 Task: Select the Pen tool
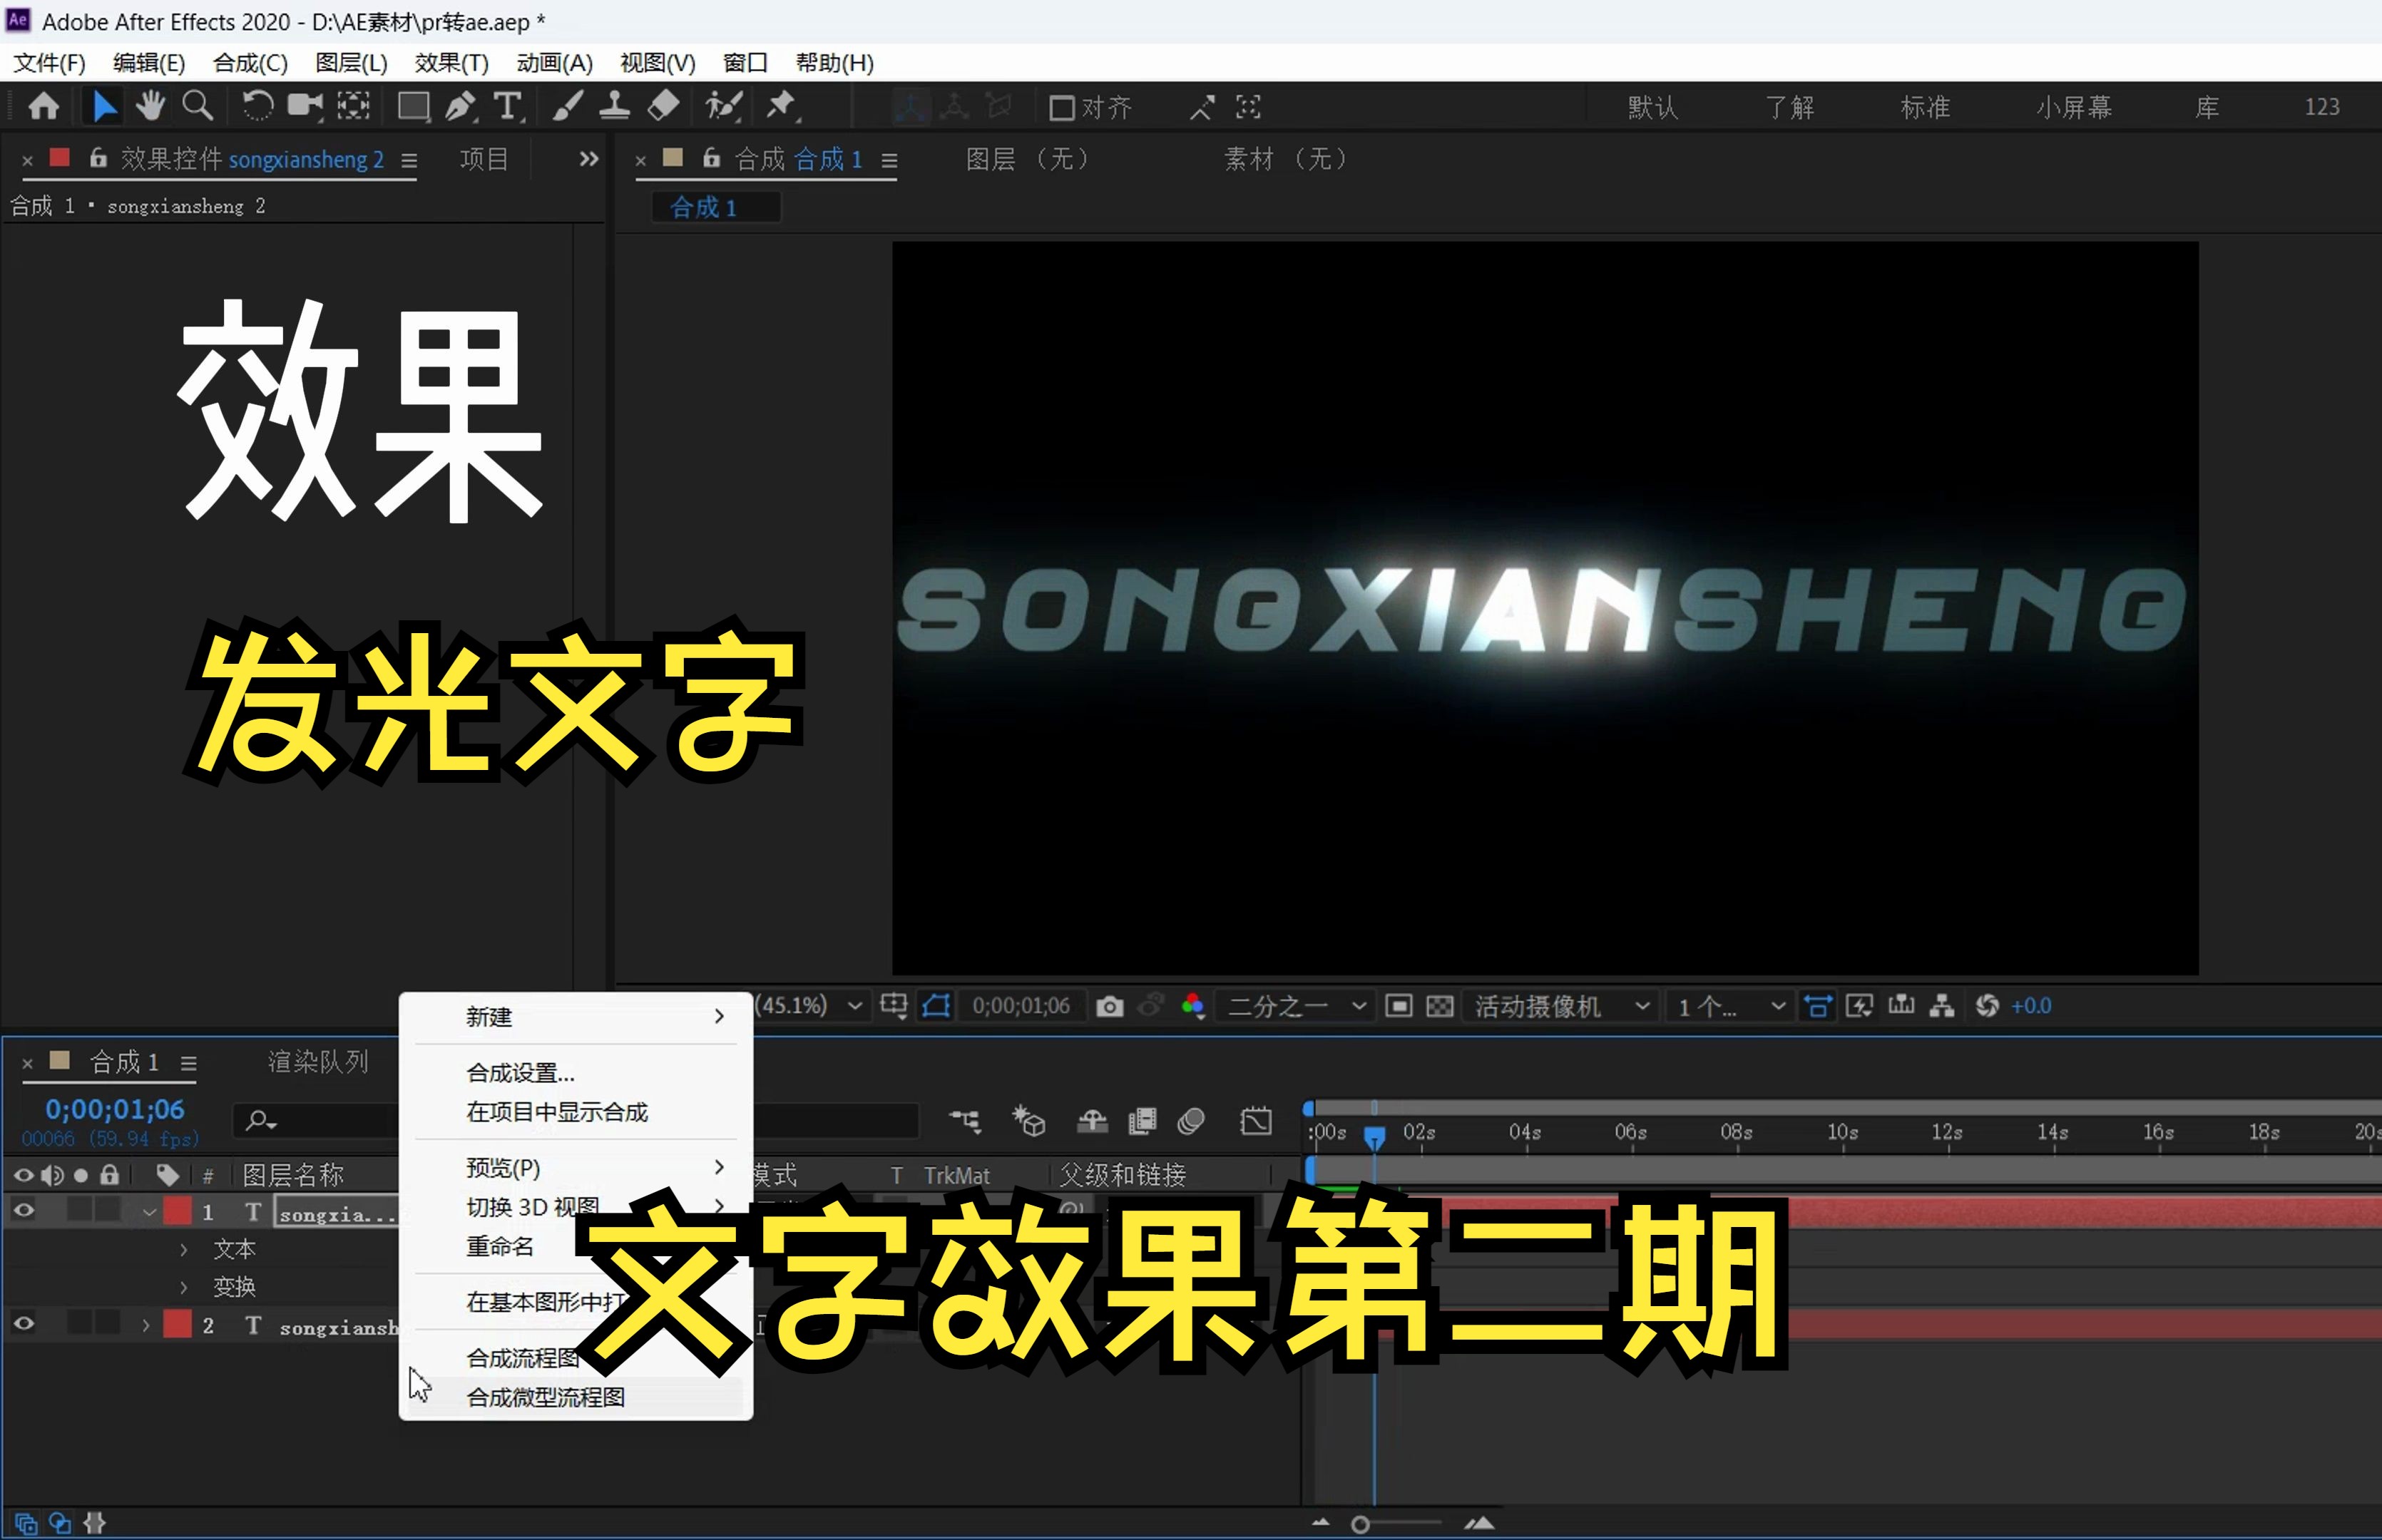[x=460, y=106]
